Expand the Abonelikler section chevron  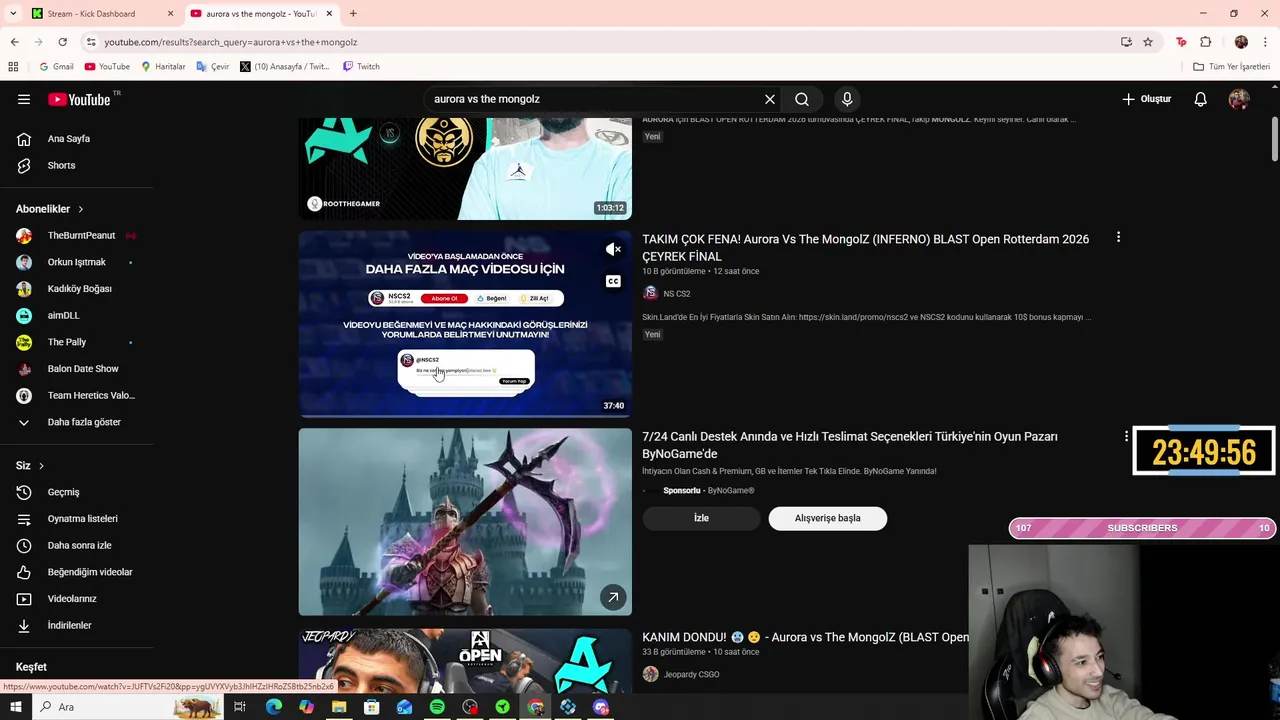(81, 209)
